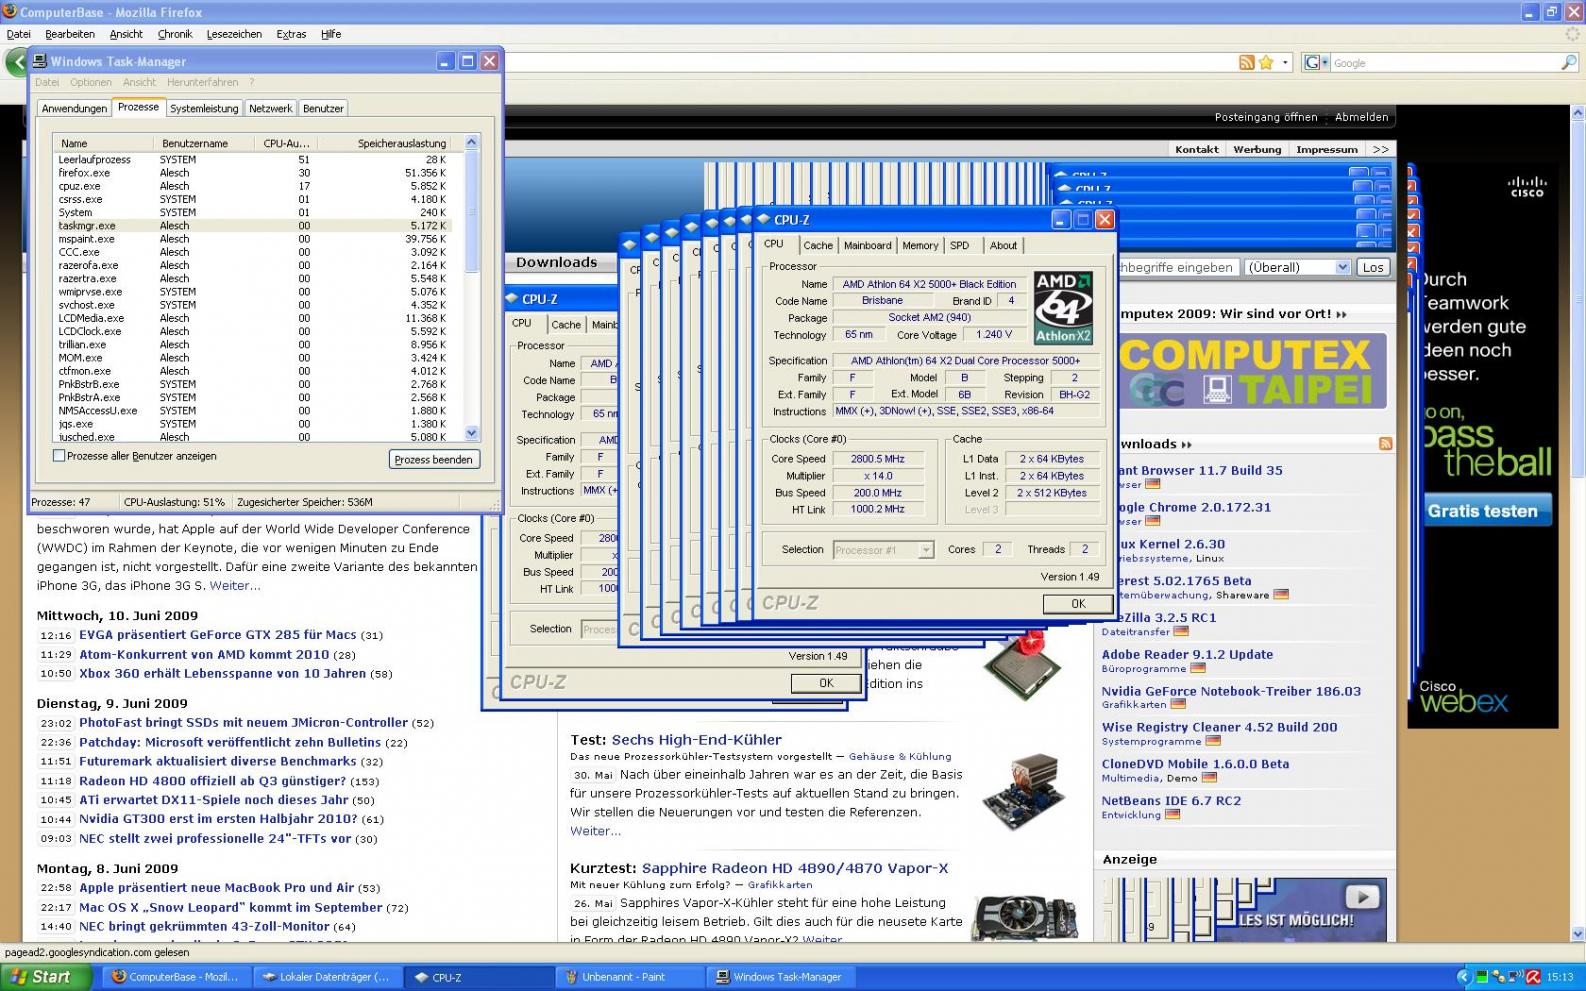Click Abmelden link

[1361, 117]
